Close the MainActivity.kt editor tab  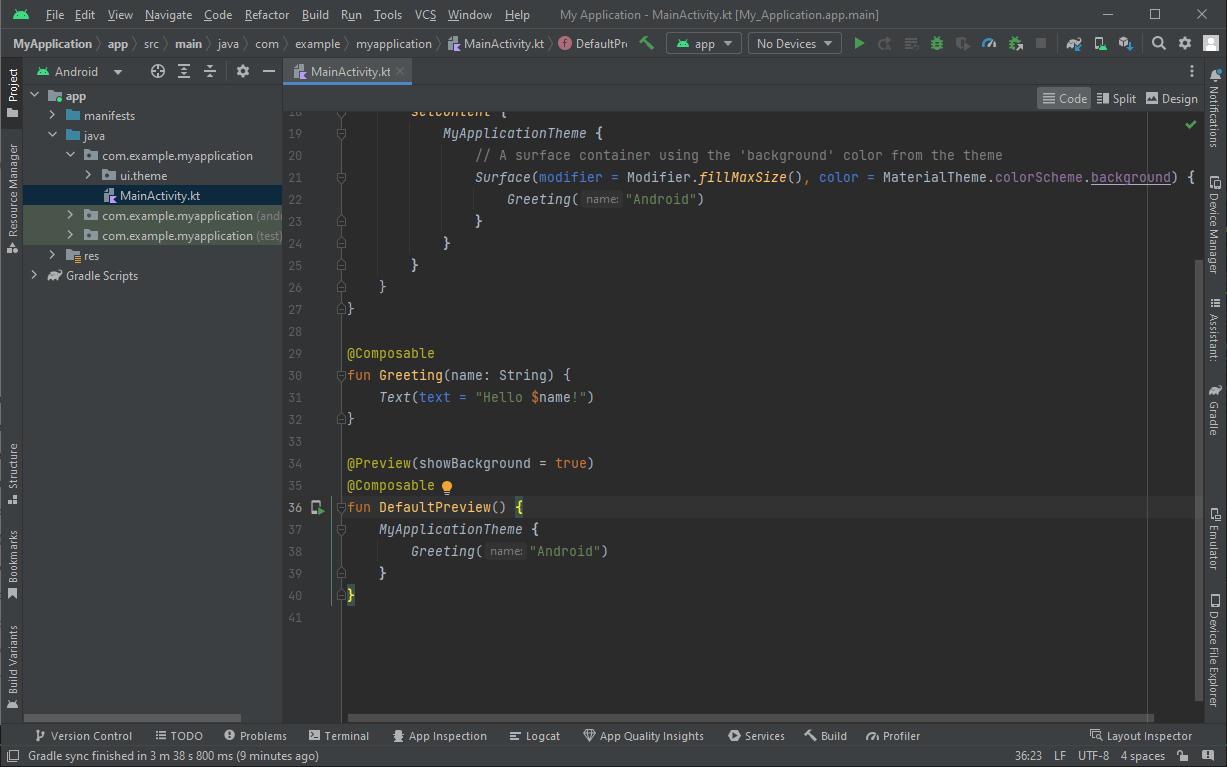(x=400, y=71)
